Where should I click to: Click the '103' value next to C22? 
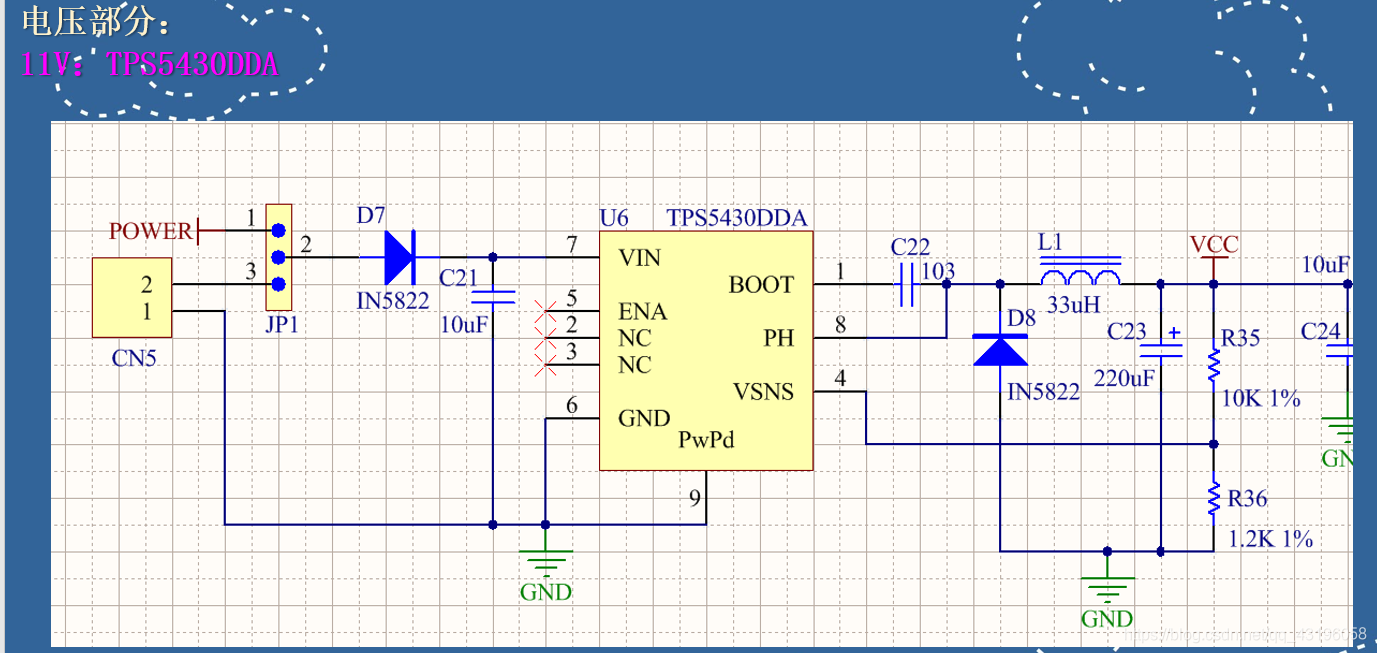point(938,271)
